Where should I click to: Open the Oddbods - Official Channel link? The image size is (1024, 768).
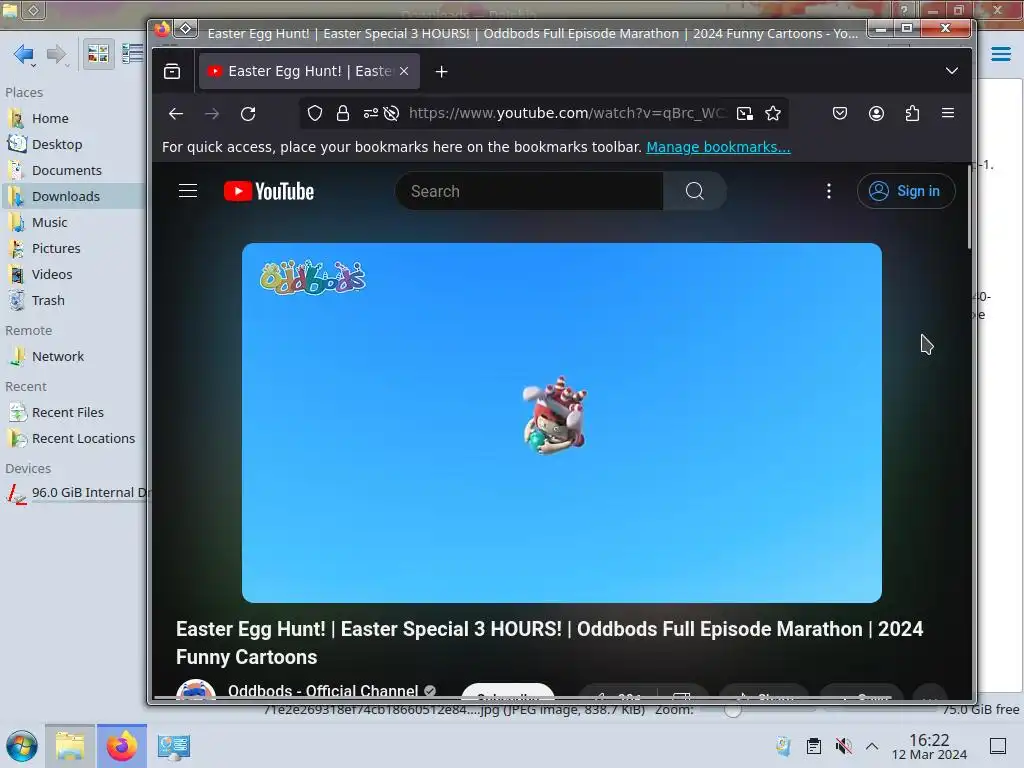pos(323,691)
